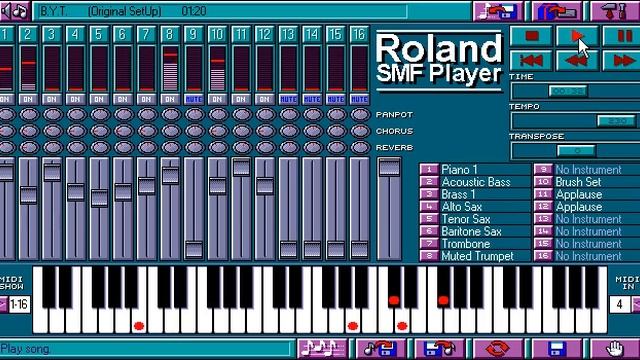Select channel 7 number button

[x=146, y=34]
